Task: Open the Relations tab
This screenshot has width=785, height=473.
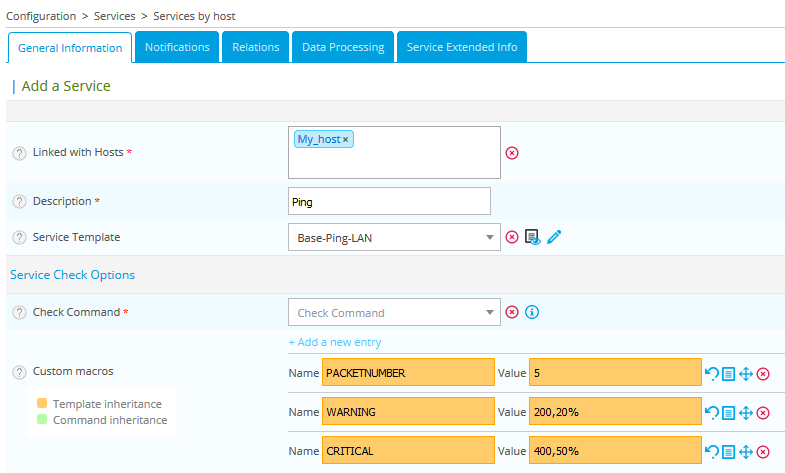Action: (256, 47)
